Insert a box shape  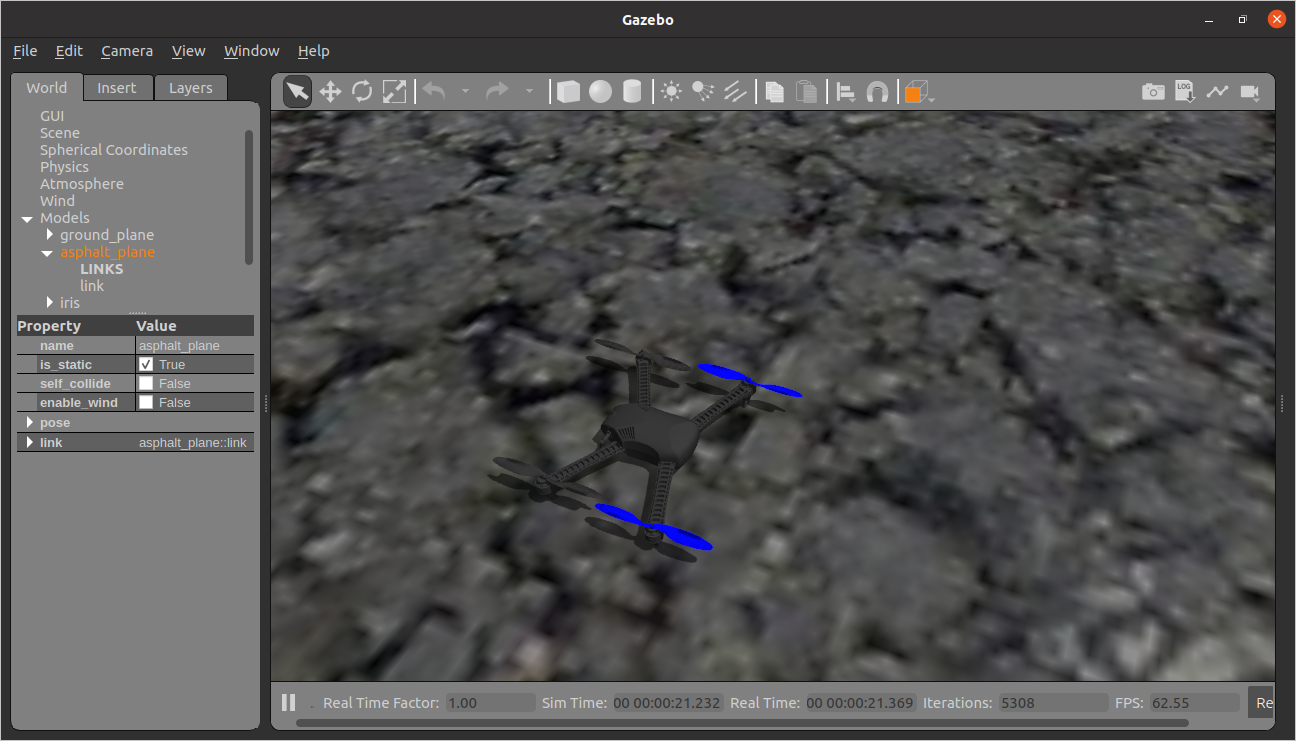pos(568,92)
